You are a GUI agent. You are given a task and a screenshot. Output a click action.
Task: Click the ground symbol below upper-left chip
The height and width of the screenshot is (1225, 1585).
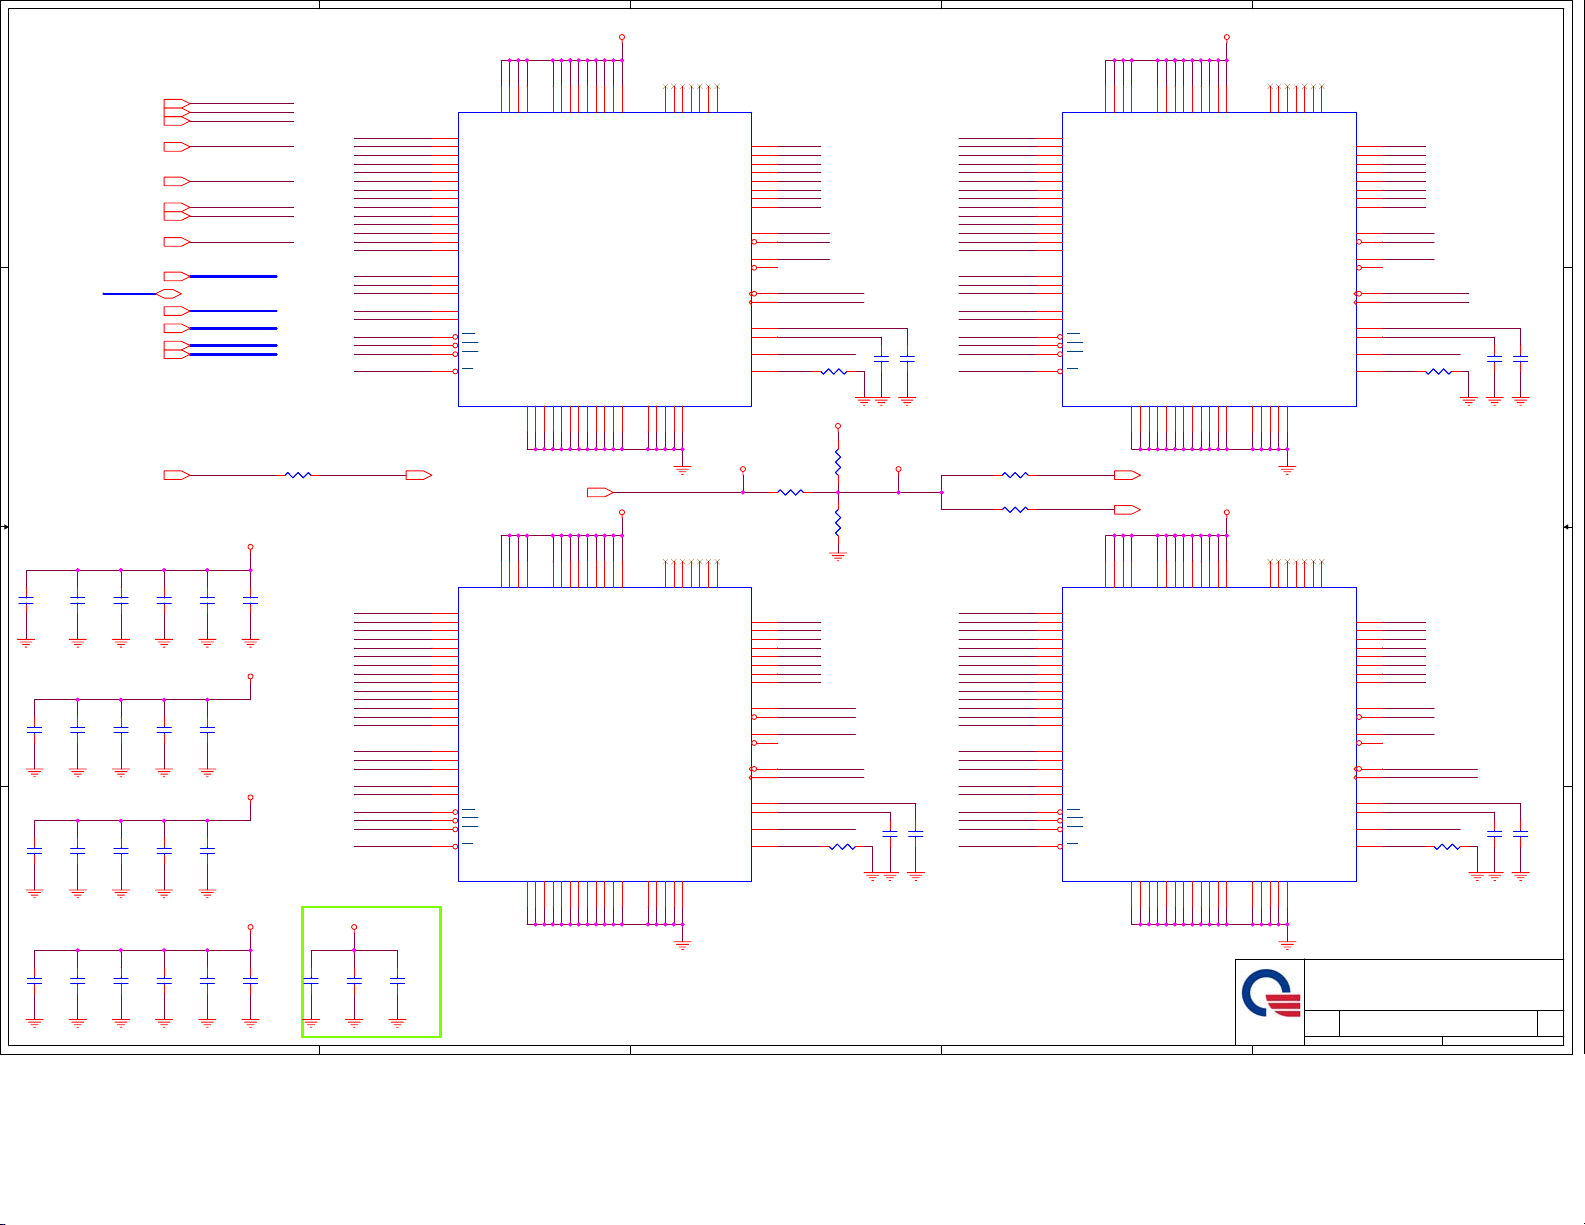coord(683,469)
